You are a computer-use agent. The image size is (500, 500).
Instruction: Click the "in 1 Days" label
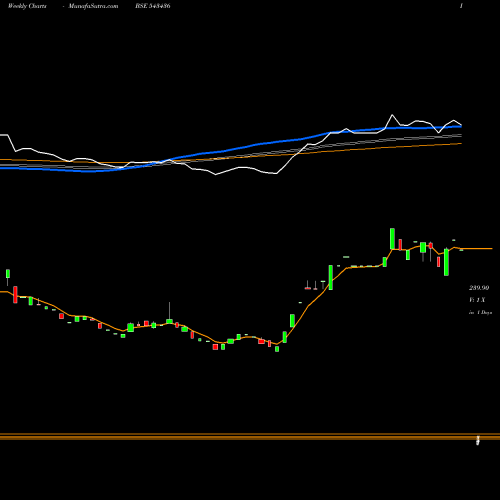[480, 312]
